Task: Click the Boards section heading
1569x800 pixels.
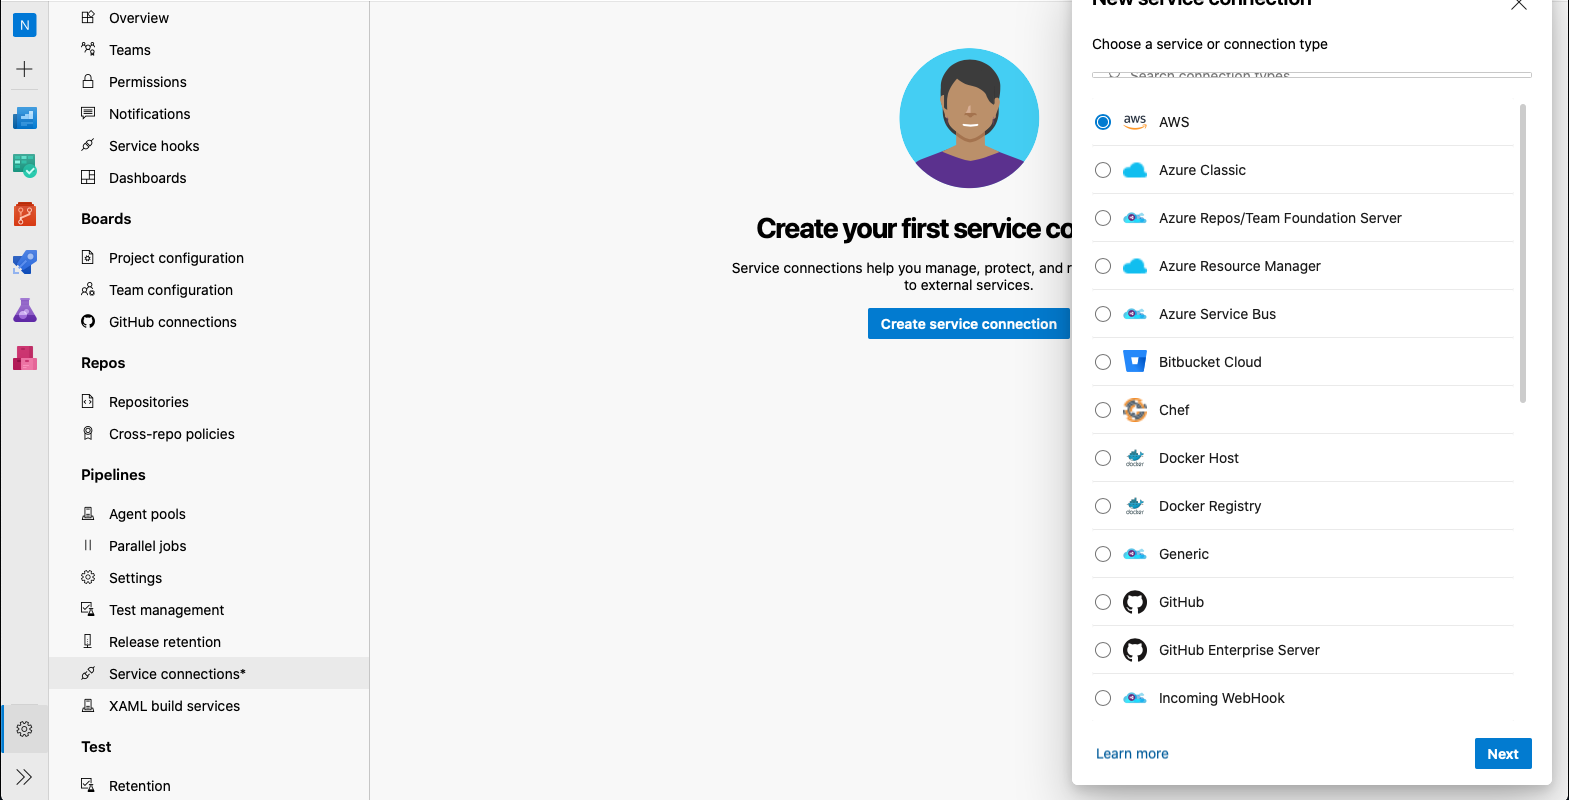Action: pyautogui.click(x=106, y=219)
